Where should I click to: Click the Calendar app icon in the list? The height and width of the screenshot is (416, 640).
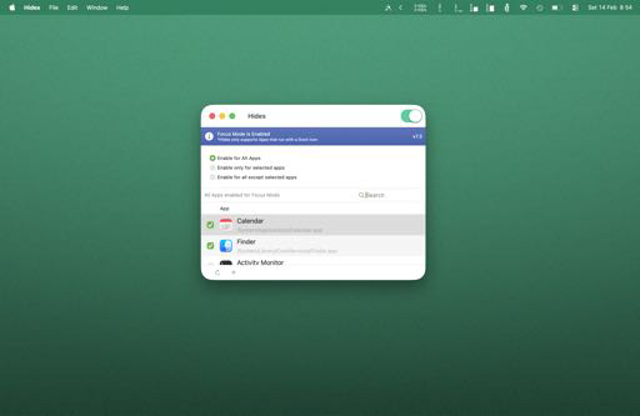[x=226, y=225]
